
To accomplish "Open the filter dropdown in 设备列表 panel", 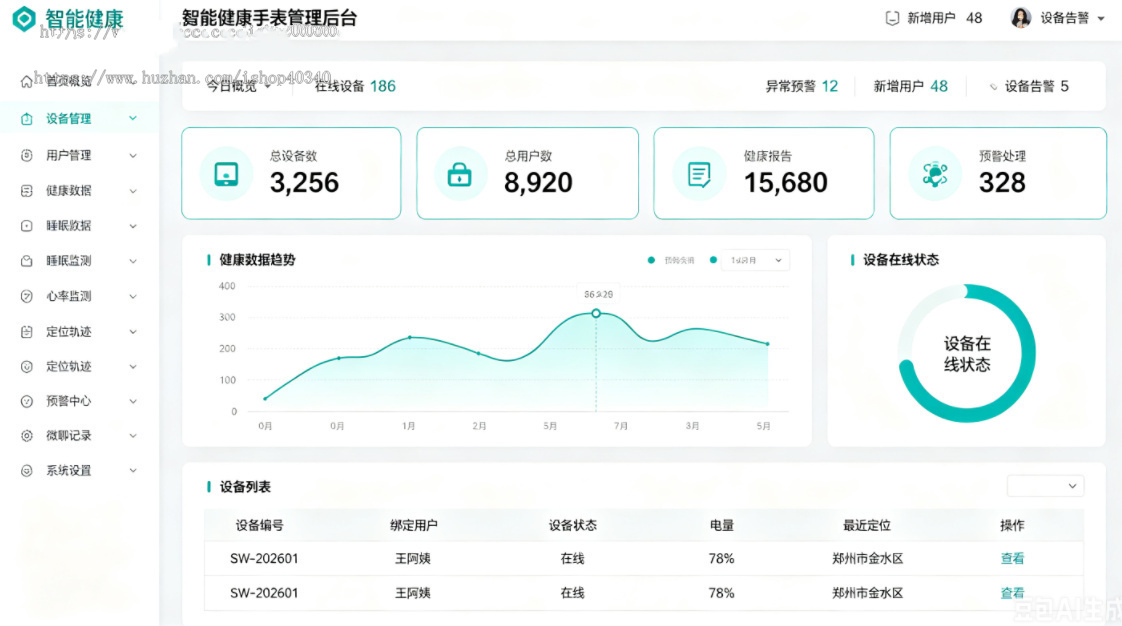I will pos(1045,486).
